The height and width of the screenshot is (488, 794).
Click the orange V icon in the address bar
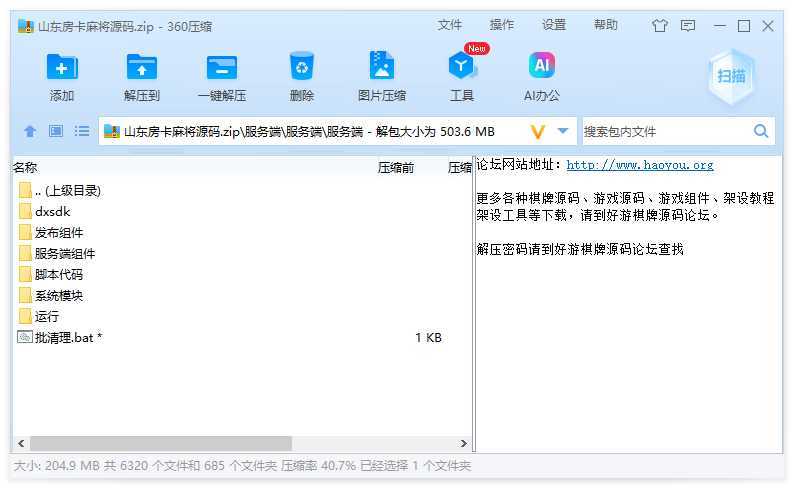point(537,132)
